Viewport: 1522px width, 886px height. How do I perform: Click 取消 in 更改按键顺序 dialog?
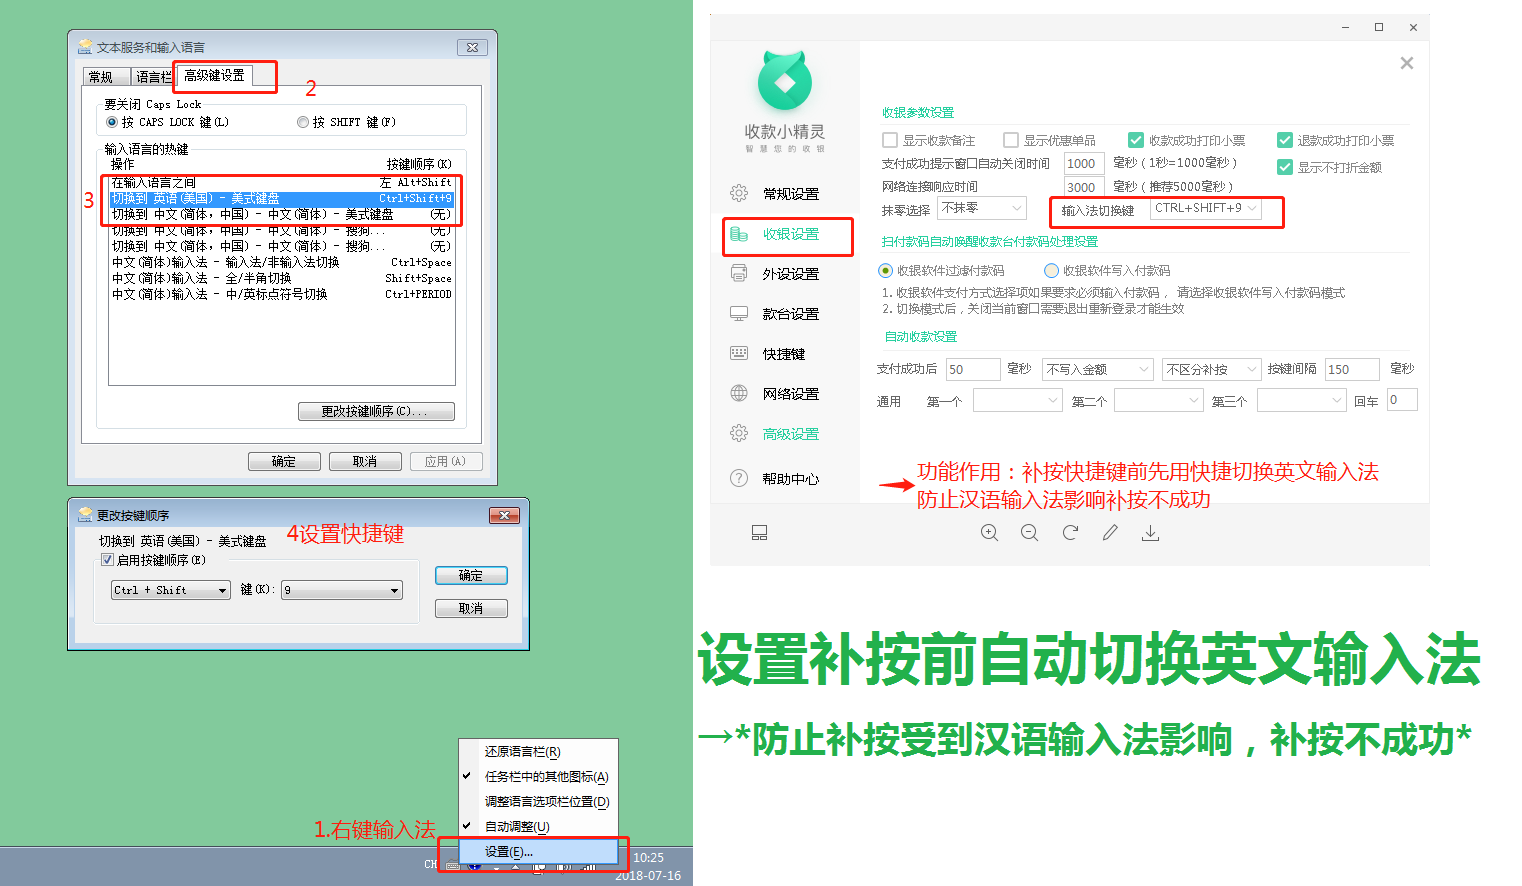point(471,608)
